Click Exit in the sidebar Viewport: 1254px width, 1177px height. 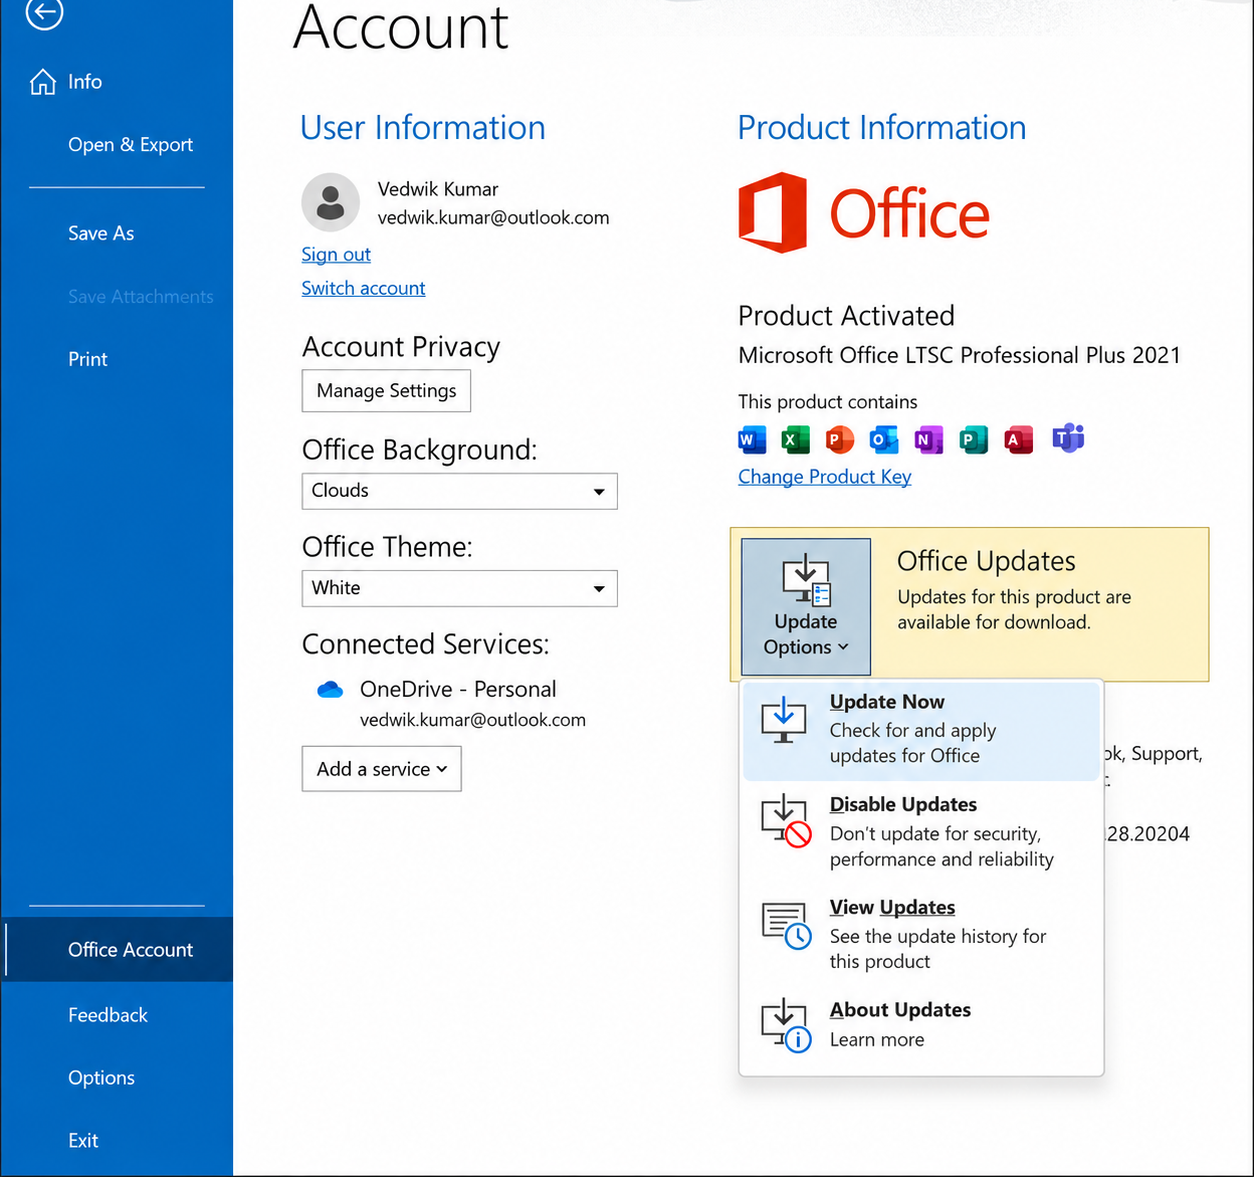[117, 1141]
